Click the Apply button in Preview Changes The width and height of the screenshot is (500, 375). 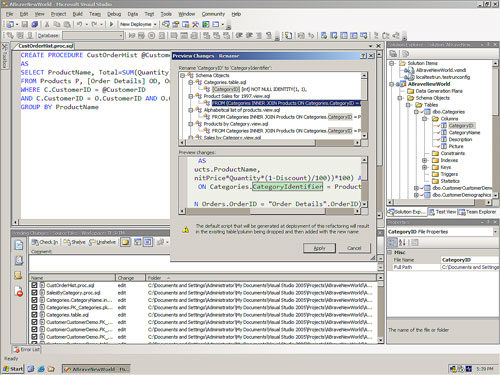click(x=319, y=248)
